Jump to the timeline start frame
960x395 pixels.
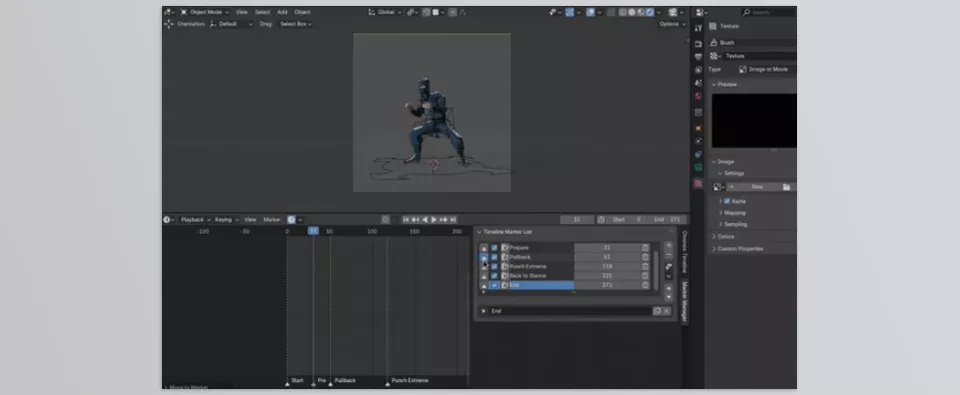click(405, 219)
